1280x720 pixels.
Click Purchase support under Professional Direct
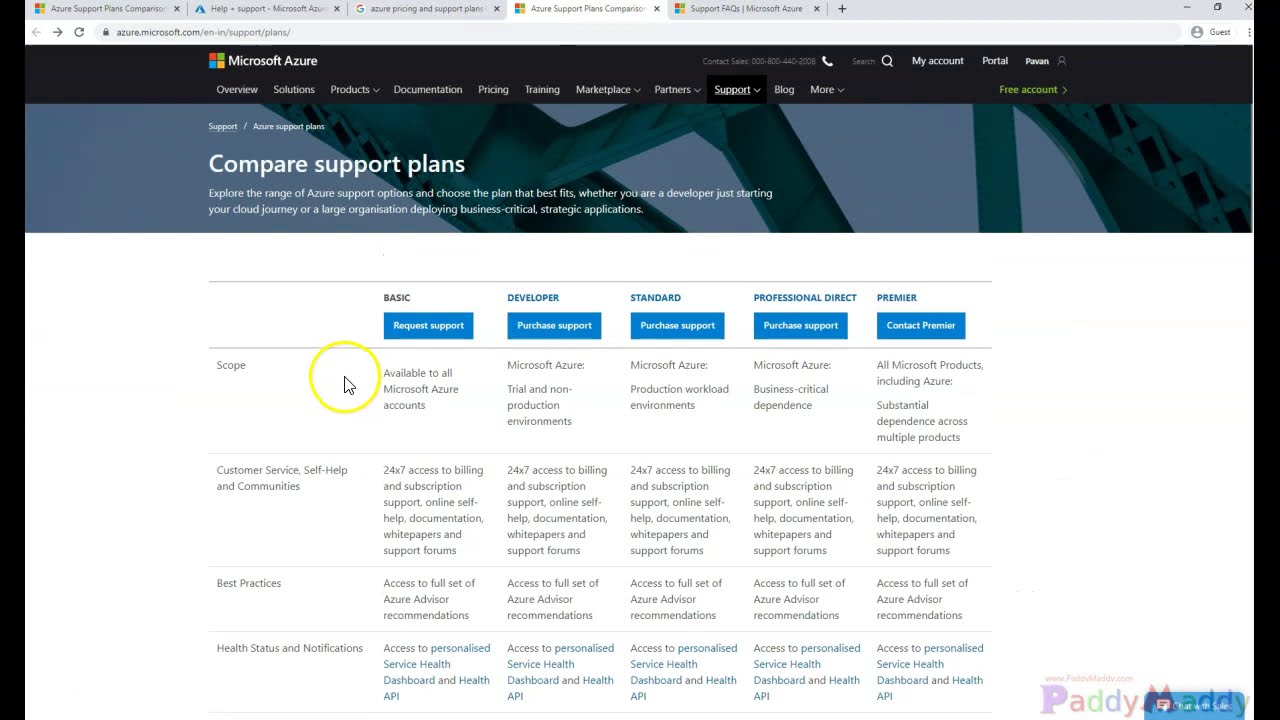pos(800,326)
